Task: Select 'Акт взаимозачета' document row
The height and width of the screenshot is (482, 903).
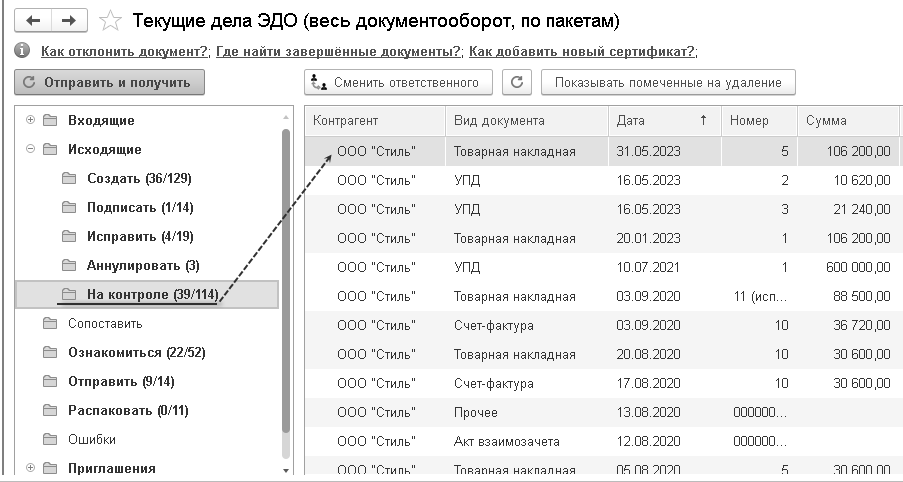Action: point(602,442)
